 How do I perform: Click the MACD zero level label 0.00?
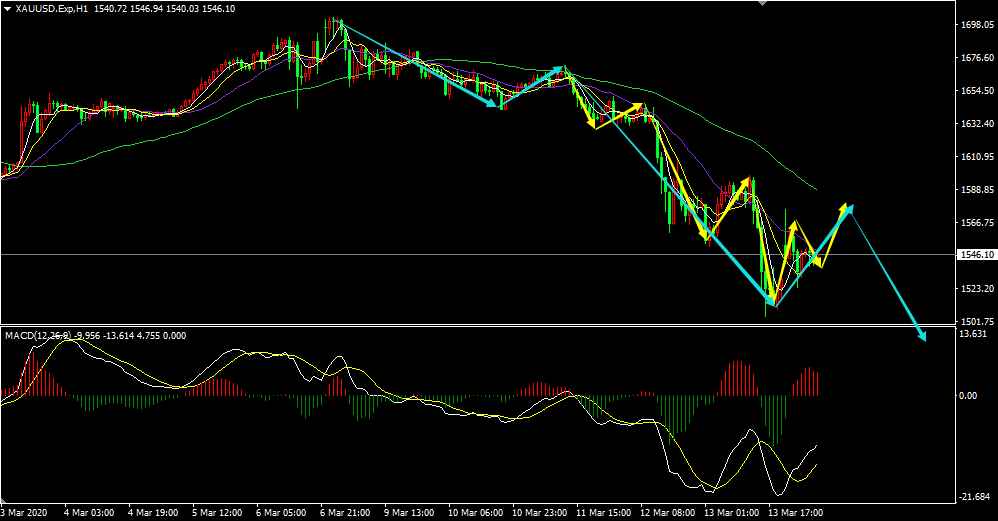click(x=968, y=396)
